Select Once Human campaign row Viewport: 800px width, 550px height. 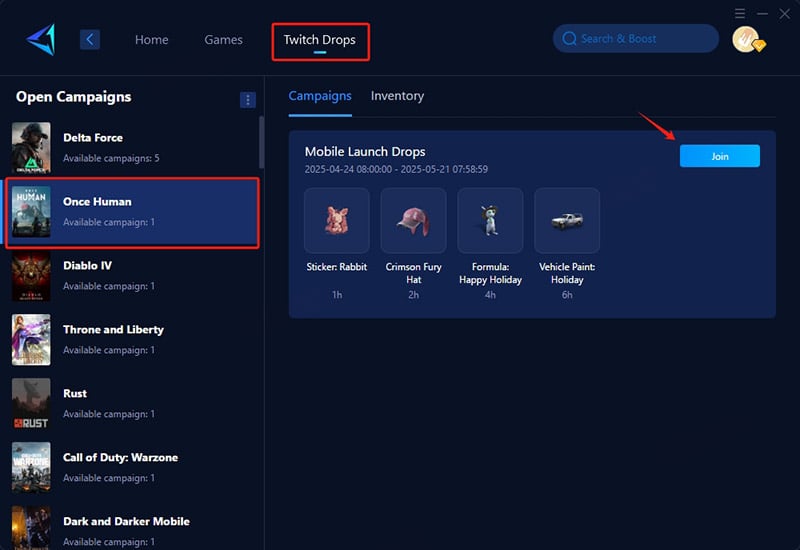point(132,212)
